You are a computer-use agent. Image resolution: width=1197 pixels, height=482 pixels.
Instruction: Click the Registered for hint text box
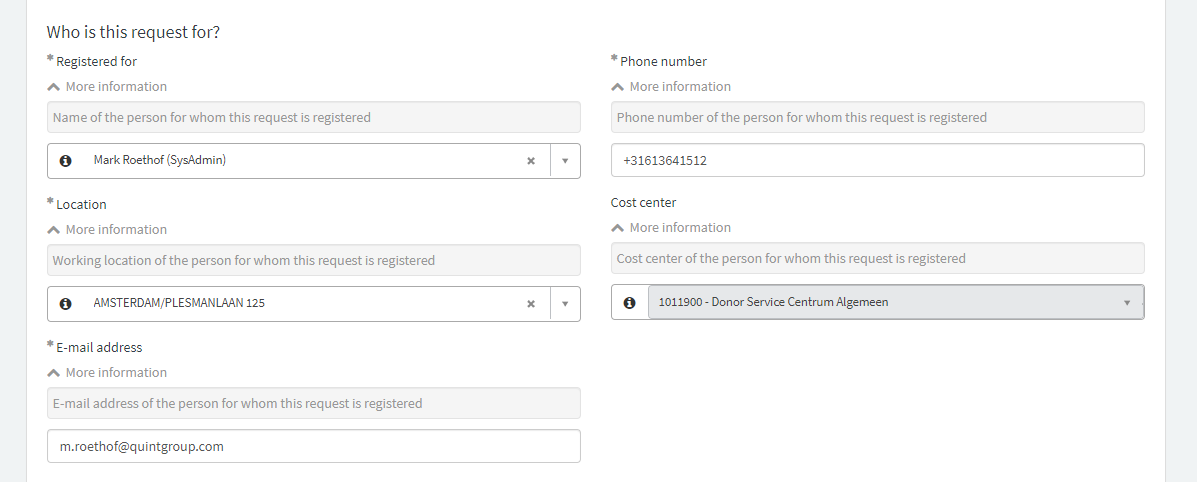click(x=314, y=118)
